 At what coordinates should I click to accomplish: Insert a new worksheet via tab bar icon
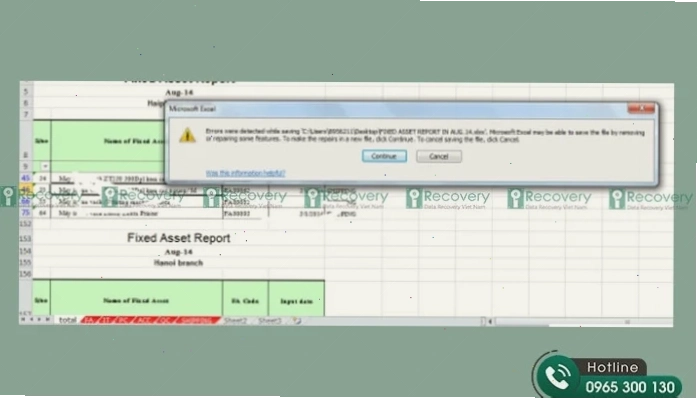(297, 320)
